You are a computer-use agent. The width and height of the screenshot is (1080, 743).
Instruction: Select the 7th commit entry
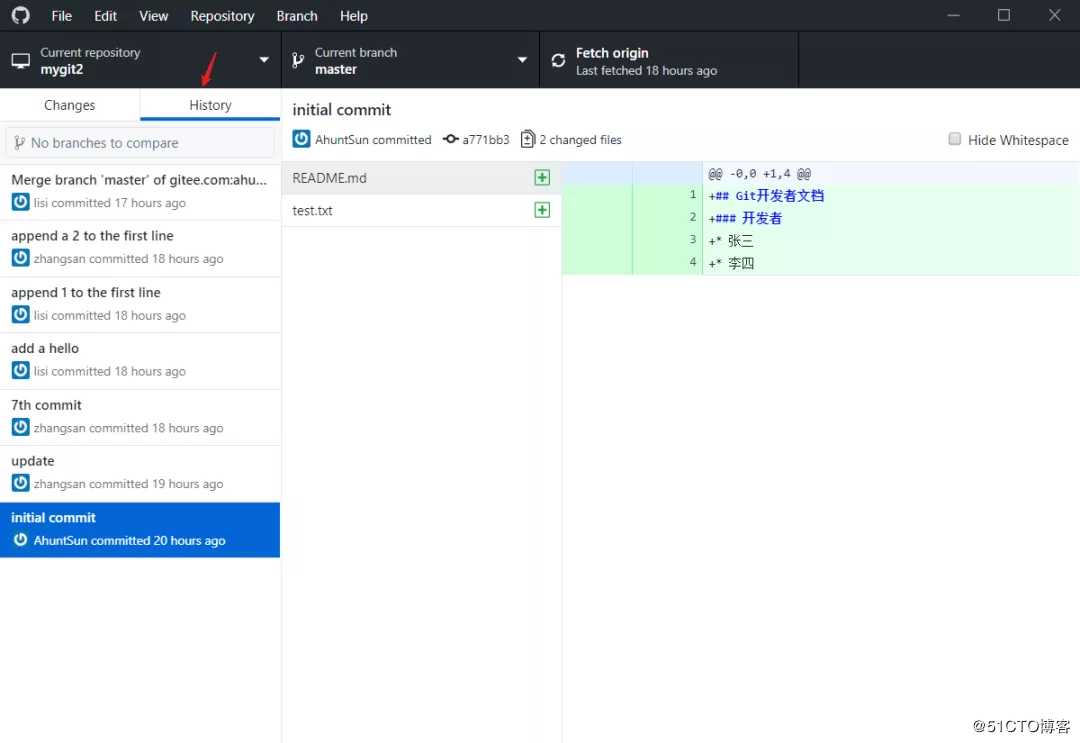[140, 417]
